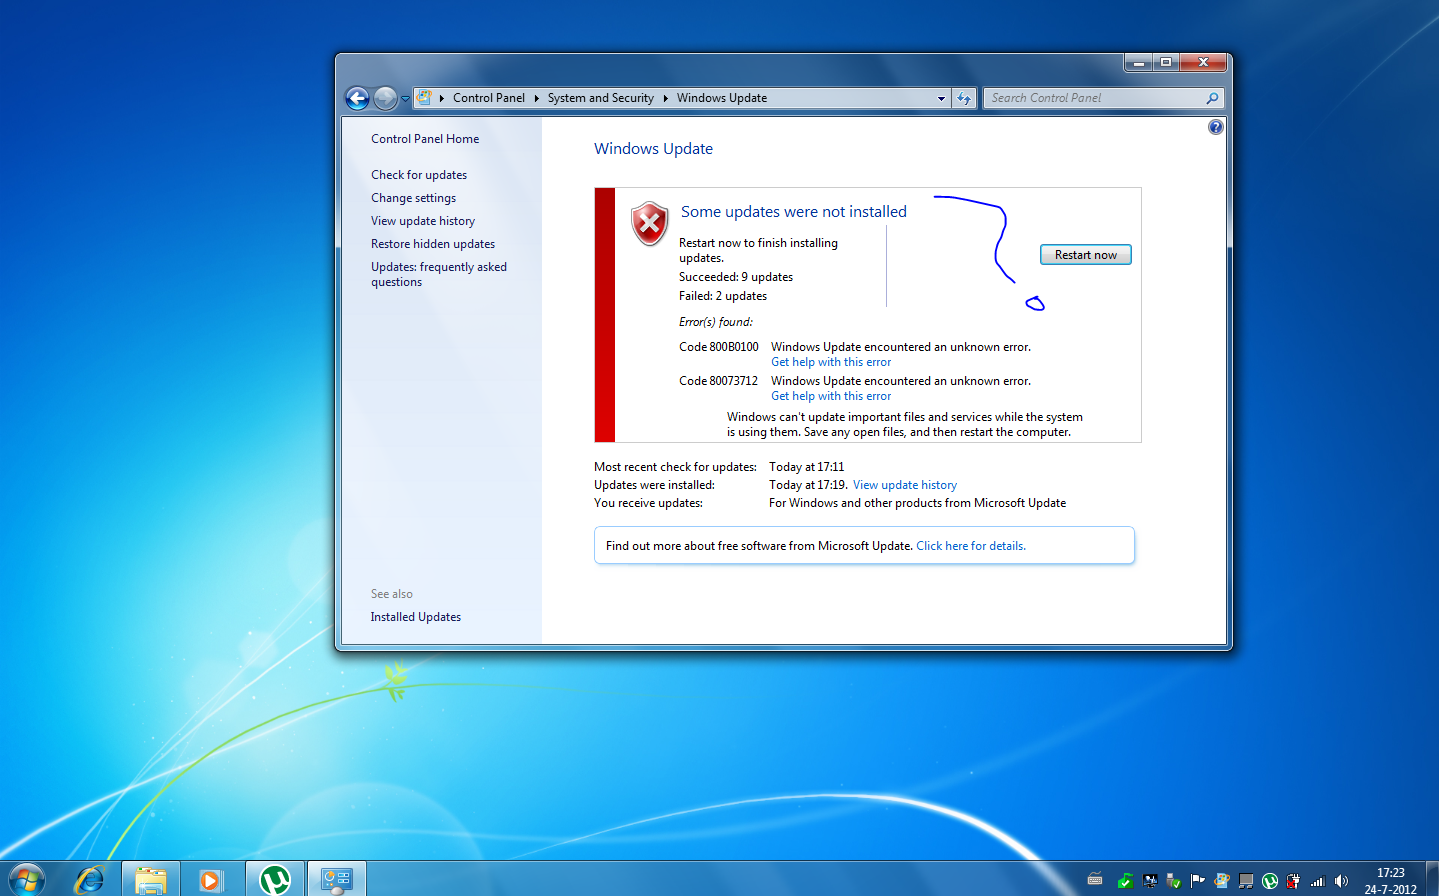
Task: Open uTorrent from the taskbar
Action: (x=275, y=880)
